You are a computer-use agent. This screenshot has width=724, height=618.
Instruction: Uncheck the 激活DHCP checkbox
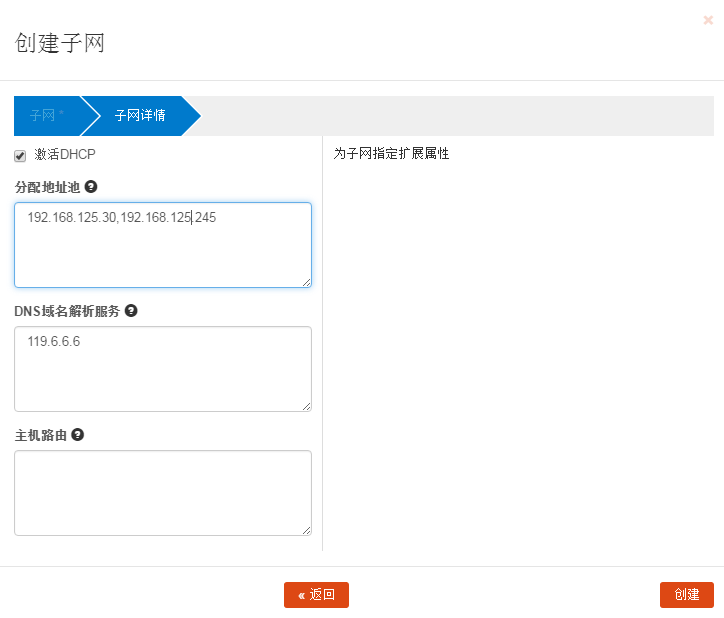20,156
